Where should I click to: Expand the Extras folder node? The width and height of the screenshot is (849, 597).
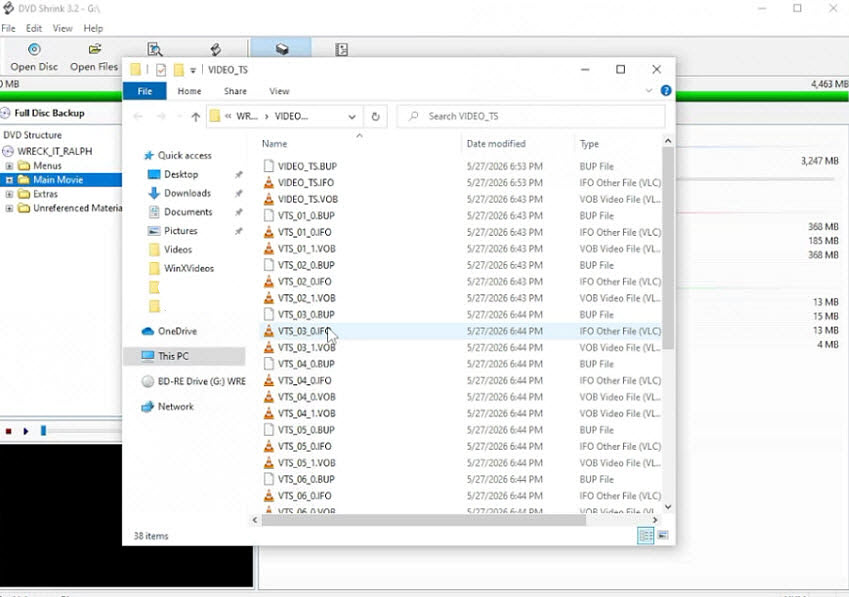tap(9, 194)
